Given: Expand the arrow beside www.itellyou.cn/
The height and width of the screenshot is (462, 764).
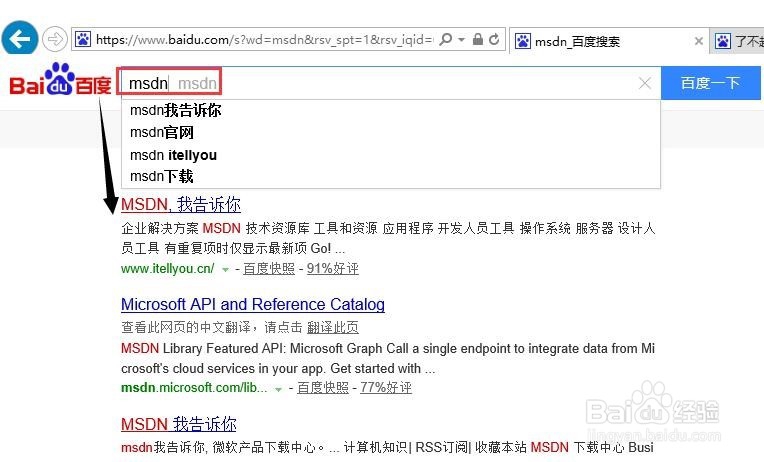Looking at the screenshot, I should (x=225, y=270).
